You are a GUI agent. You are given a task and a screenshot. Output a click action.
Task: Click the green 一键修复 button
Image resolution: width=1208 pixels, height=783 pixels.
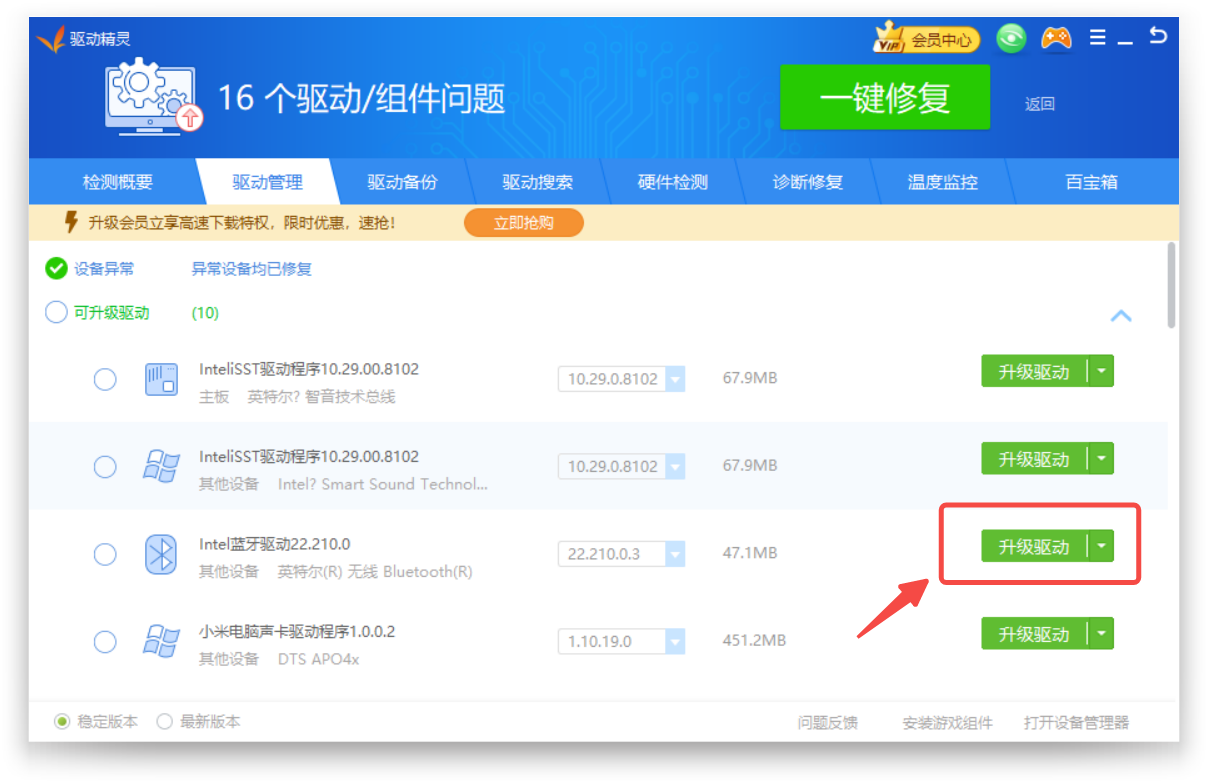click(x=884, y=98)
